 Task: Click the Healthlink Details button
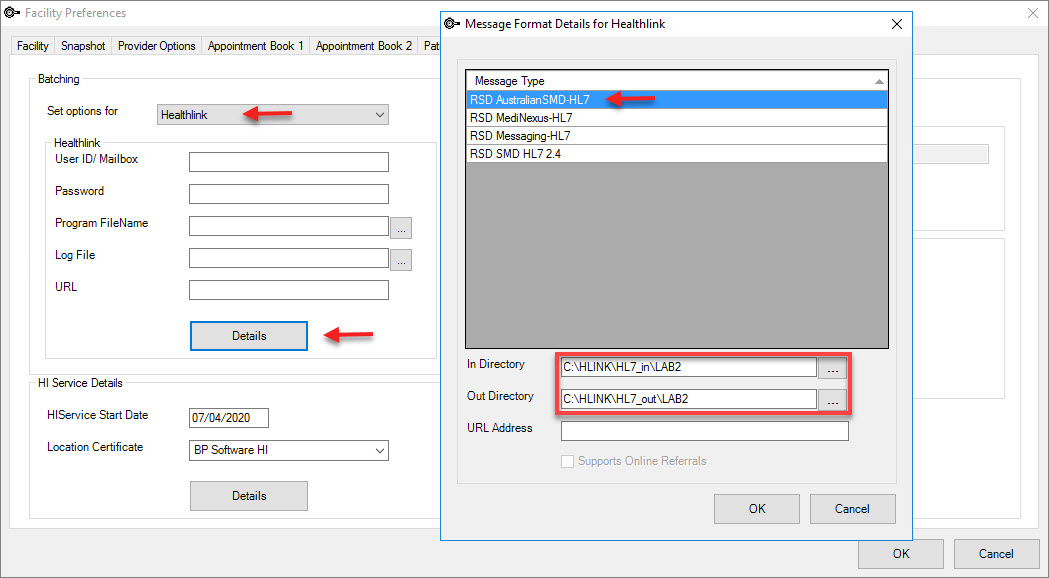(x=249, y=336)
